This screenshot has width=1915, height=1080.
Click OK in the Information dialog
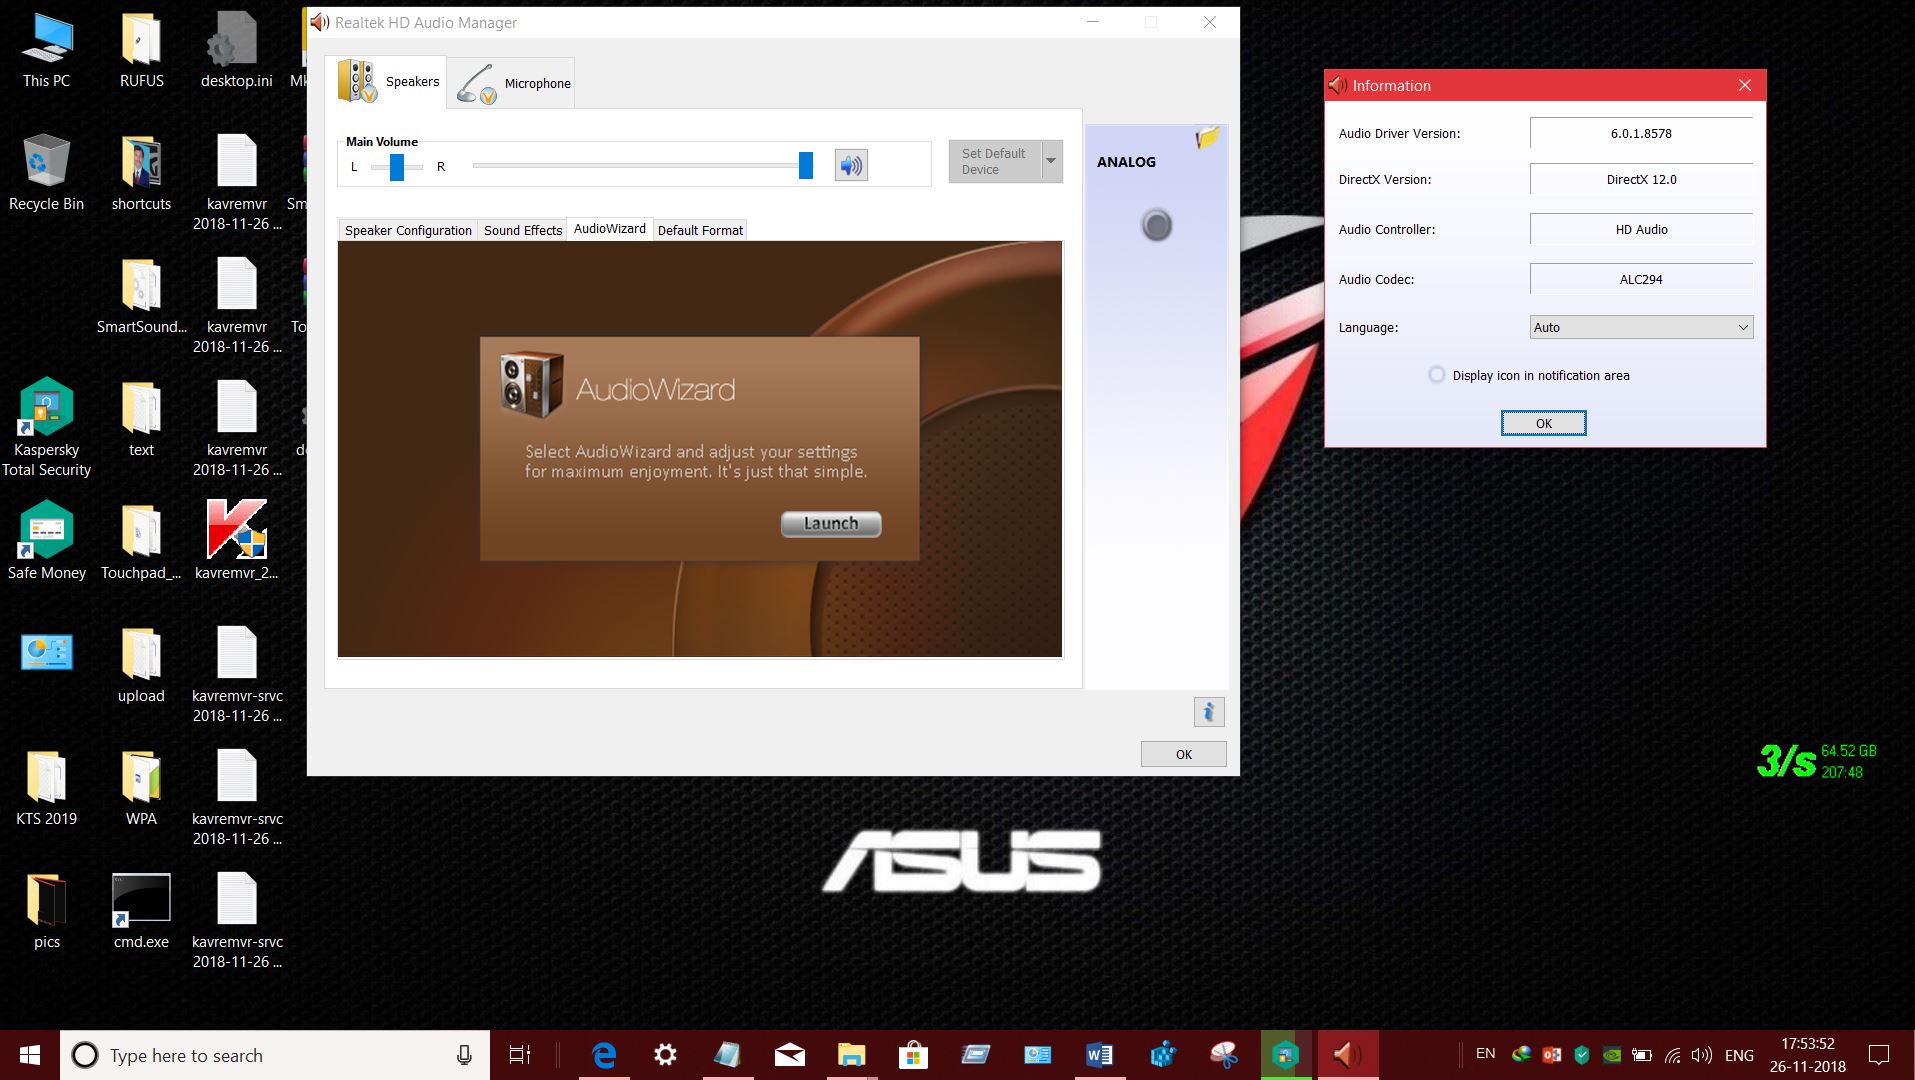[x=1543, y=423]
